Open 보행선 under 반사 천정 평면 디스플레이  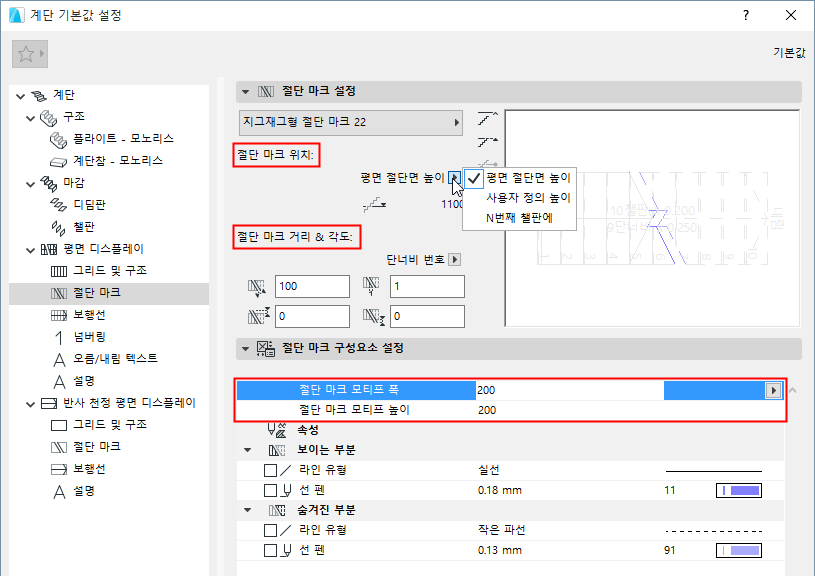(89, 469)
